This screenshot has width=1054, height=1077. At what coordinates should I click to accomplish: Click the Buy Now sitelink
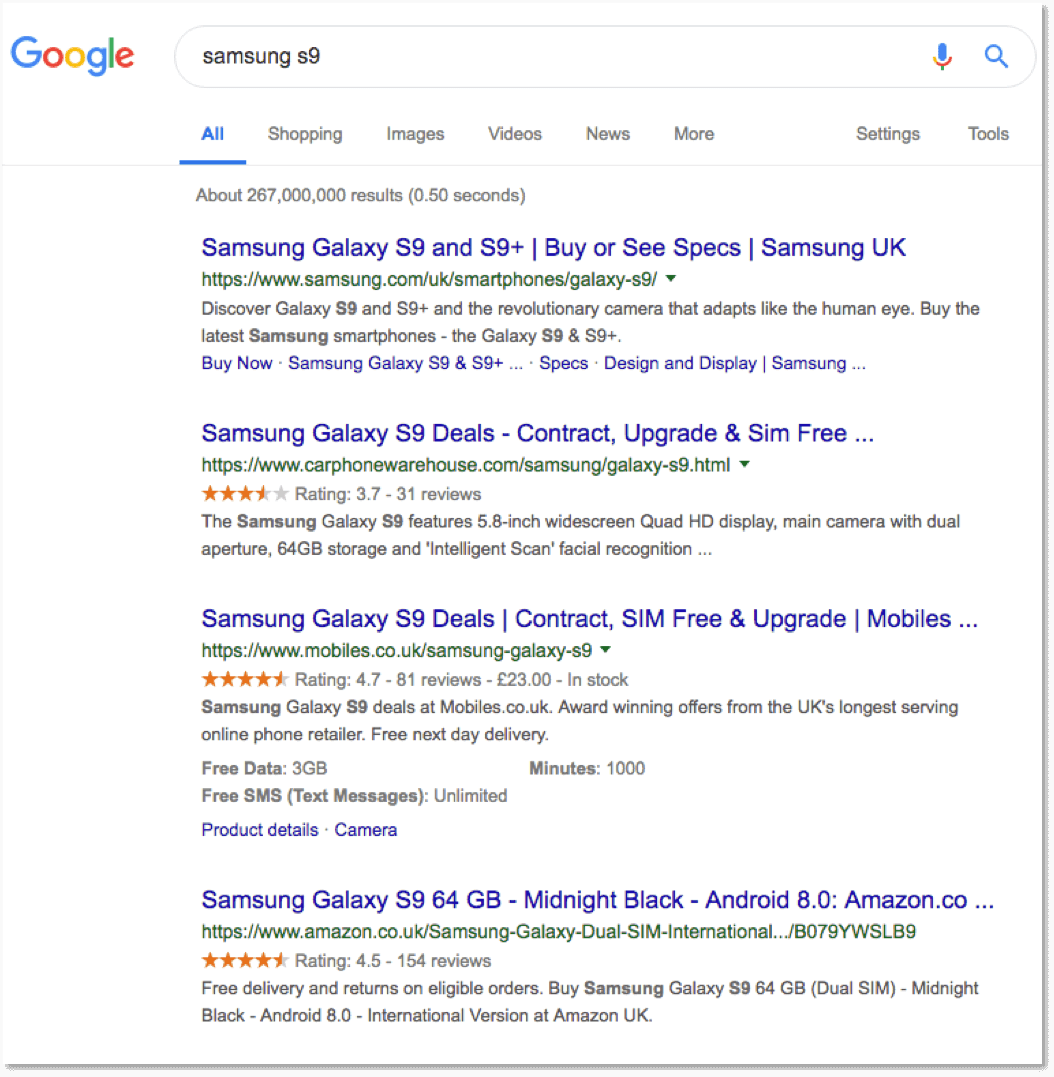coord(236,363)
